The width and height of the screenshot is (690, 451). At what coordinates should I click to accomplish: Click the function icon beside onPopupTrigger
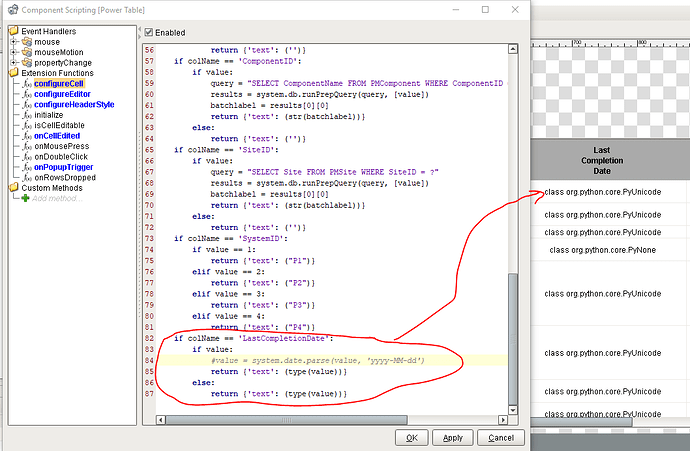coord(27,167)
